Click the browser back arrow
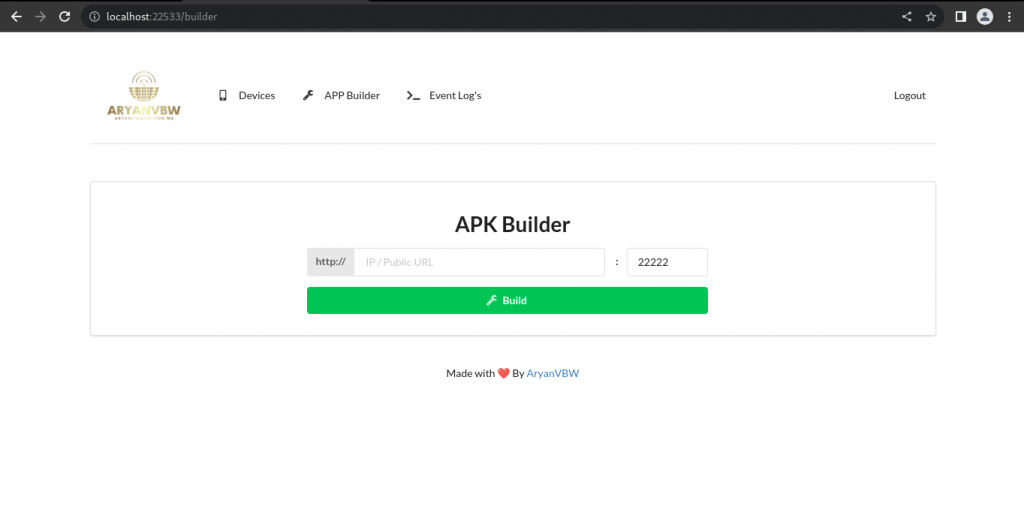 (x=16, y=16)
